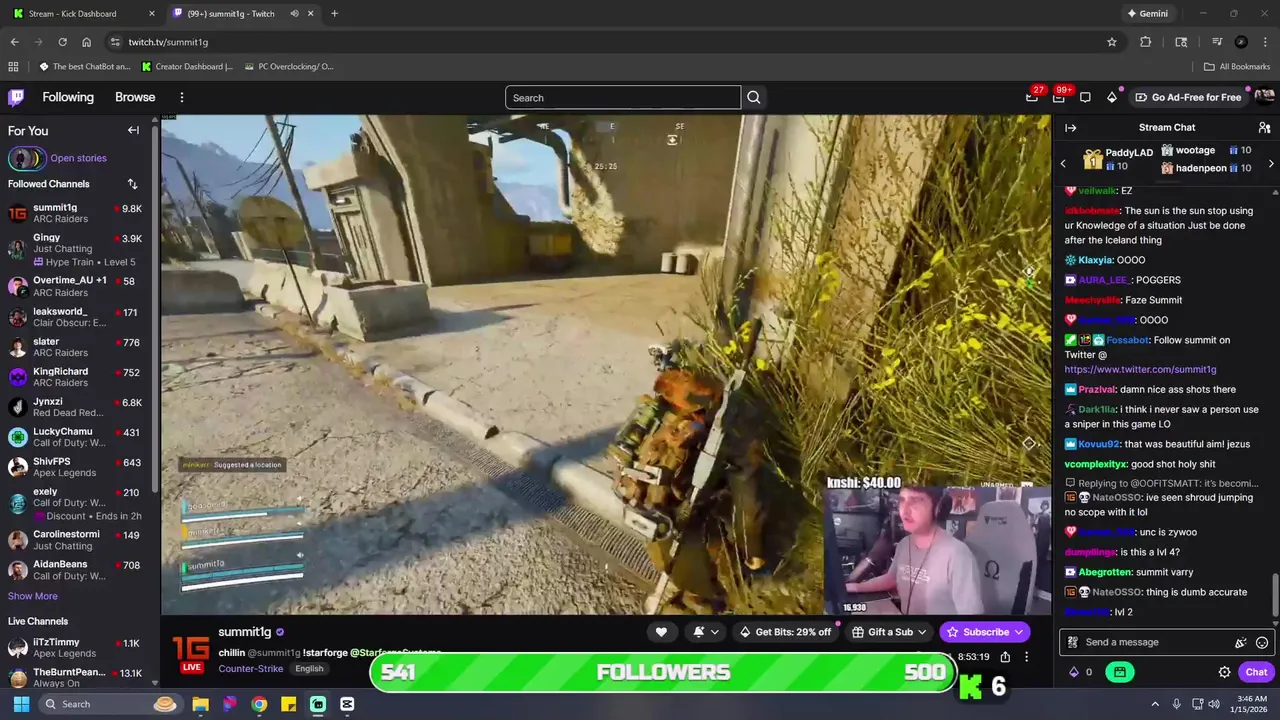Open the apps grid in bookmarks bar

[x=13, y=67]
